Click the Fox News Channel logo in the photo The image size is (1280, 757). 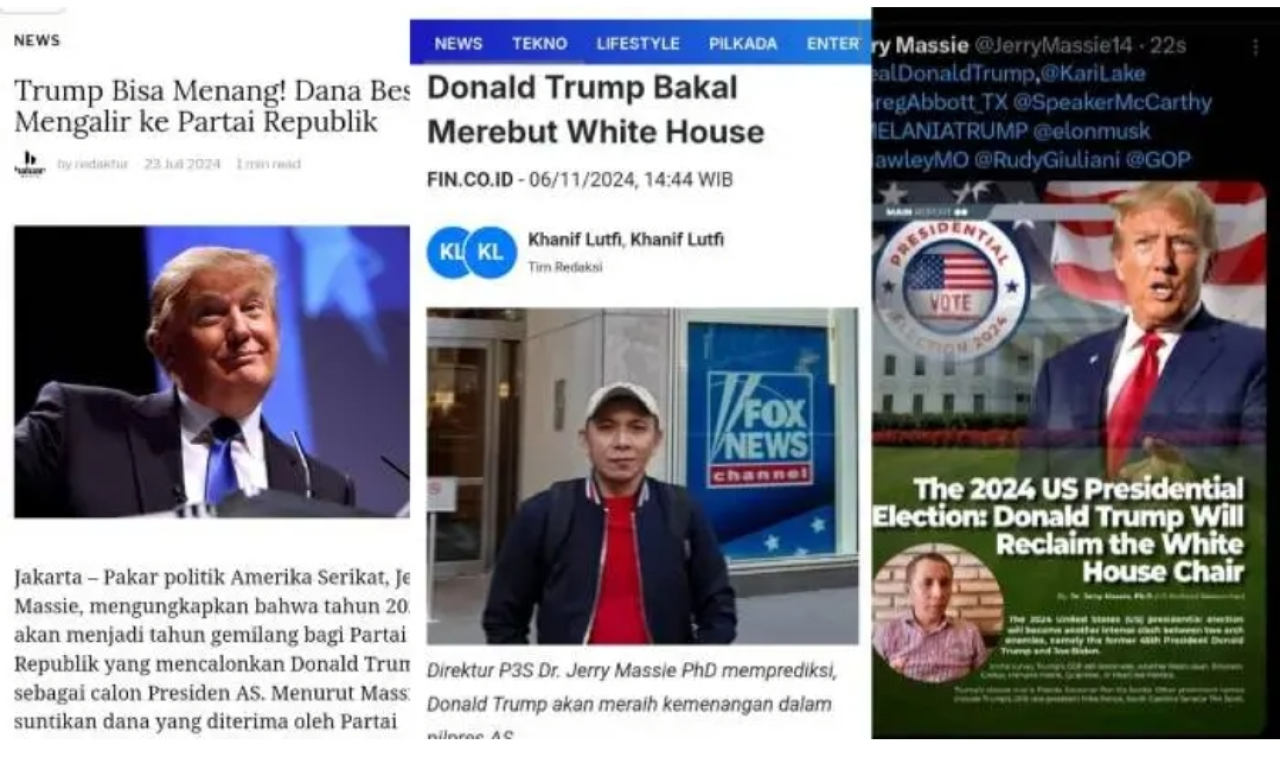[x=760, y=428]
